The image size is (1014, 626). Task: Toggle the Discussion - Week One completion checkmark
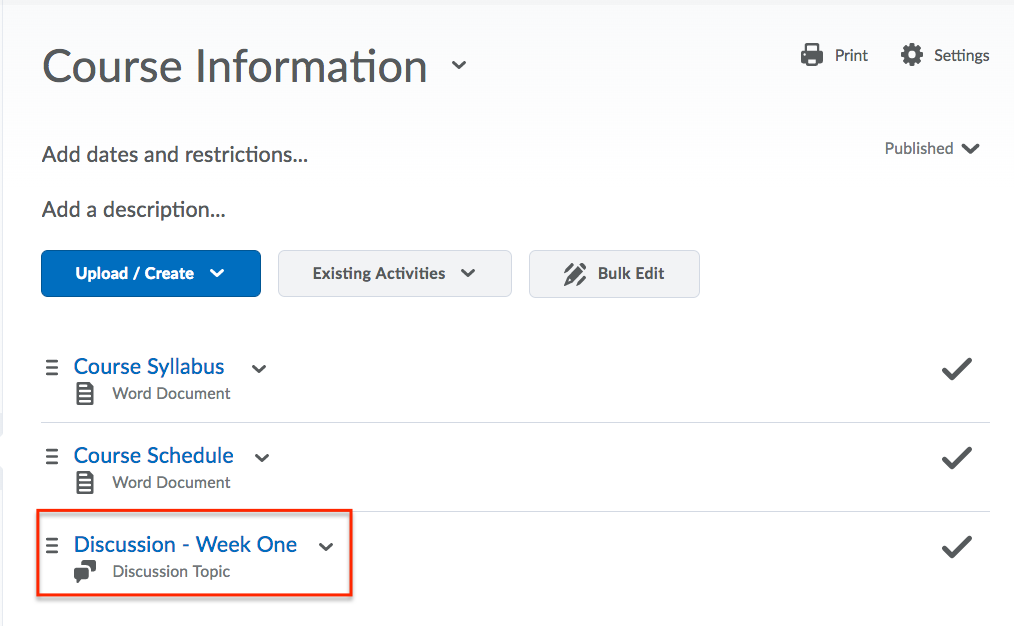[x=956, y=547]
